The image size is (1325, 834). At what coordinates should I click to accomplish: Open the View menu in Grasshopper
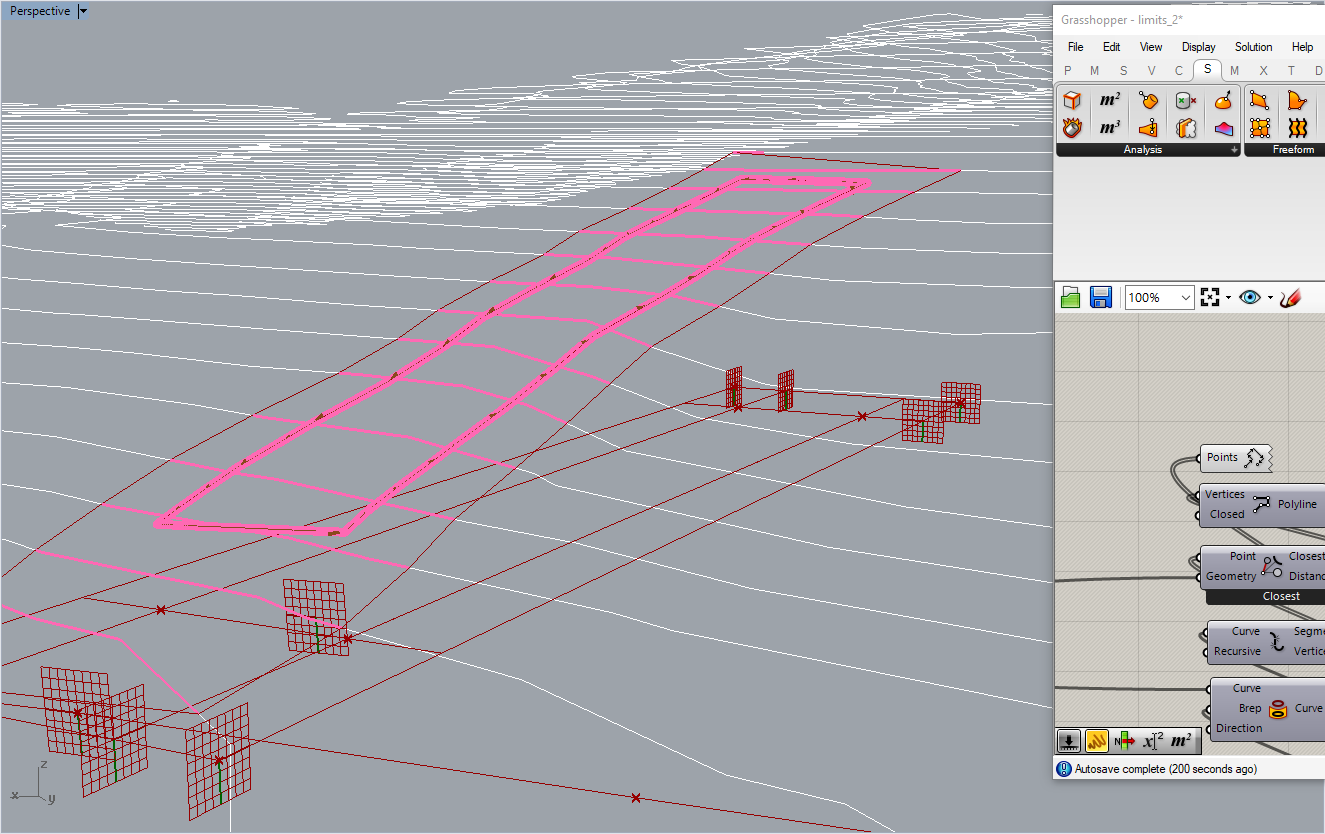pos(1151,47)
